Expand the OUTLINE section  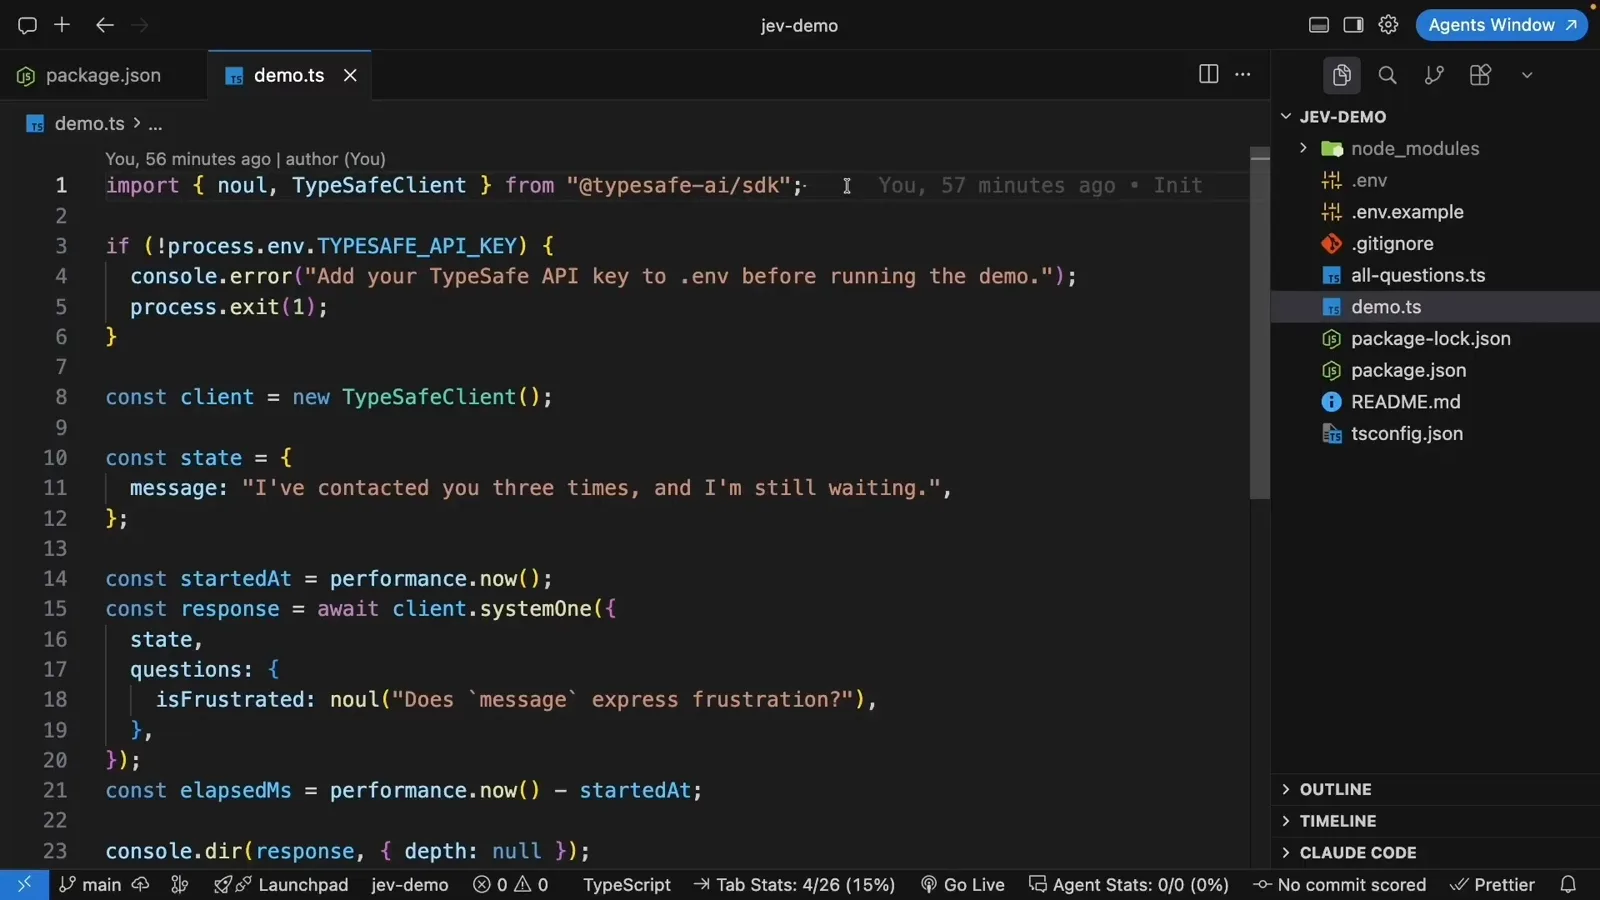pos(1435,789)
